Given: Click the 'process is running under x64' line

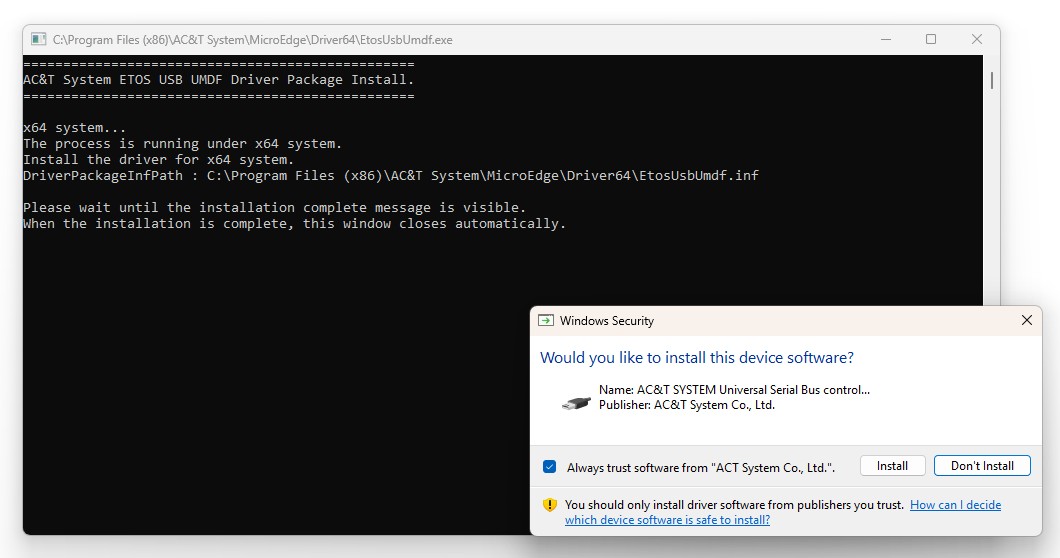Looking at the screenshot, I should (x=183, y=144).
